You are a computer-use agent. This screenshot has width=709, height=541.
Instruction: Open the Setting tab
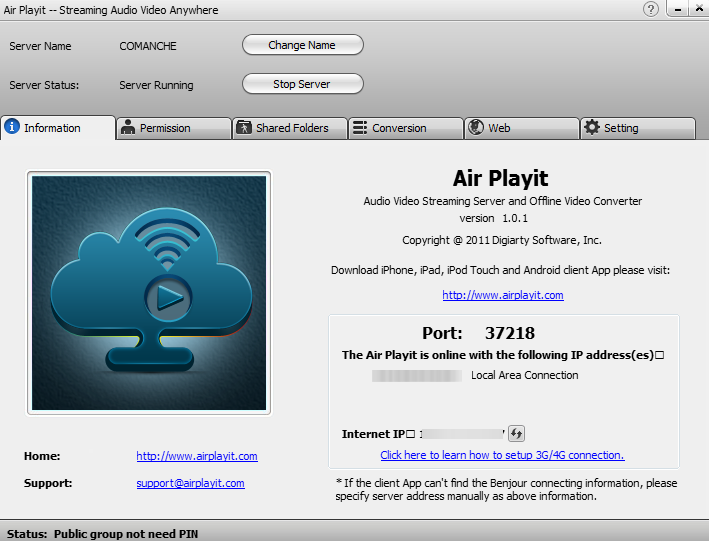(638, 128)
